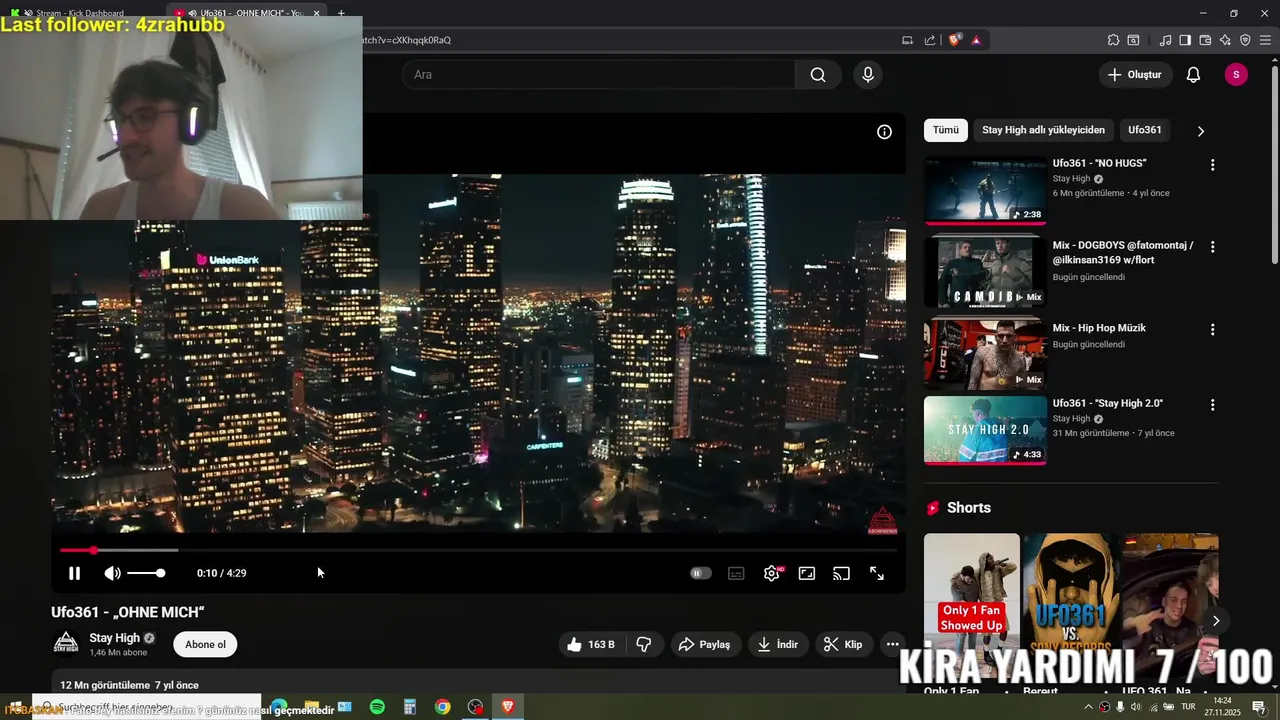1280x720 pixels.
Task: Seek using the red video progress bar
Action: [478, 550]
